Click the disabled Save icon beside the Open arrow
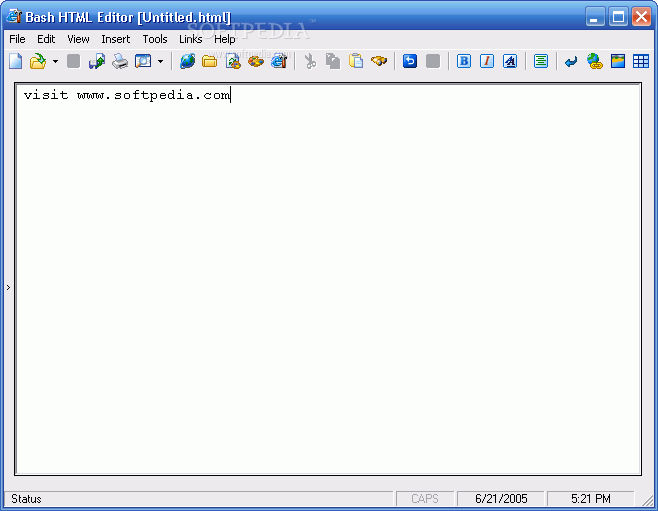Image resolution: width=658 pixels, height=511 pixels. coord(73,61)
